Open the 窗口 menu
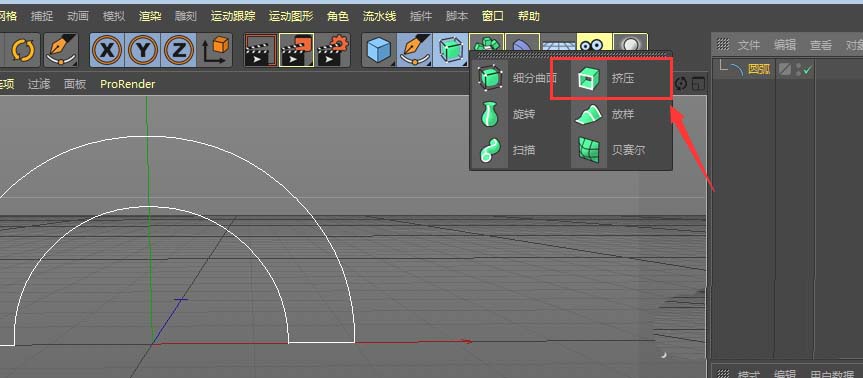Viewport: 863px width, 378px height. (x=493, y=17)
